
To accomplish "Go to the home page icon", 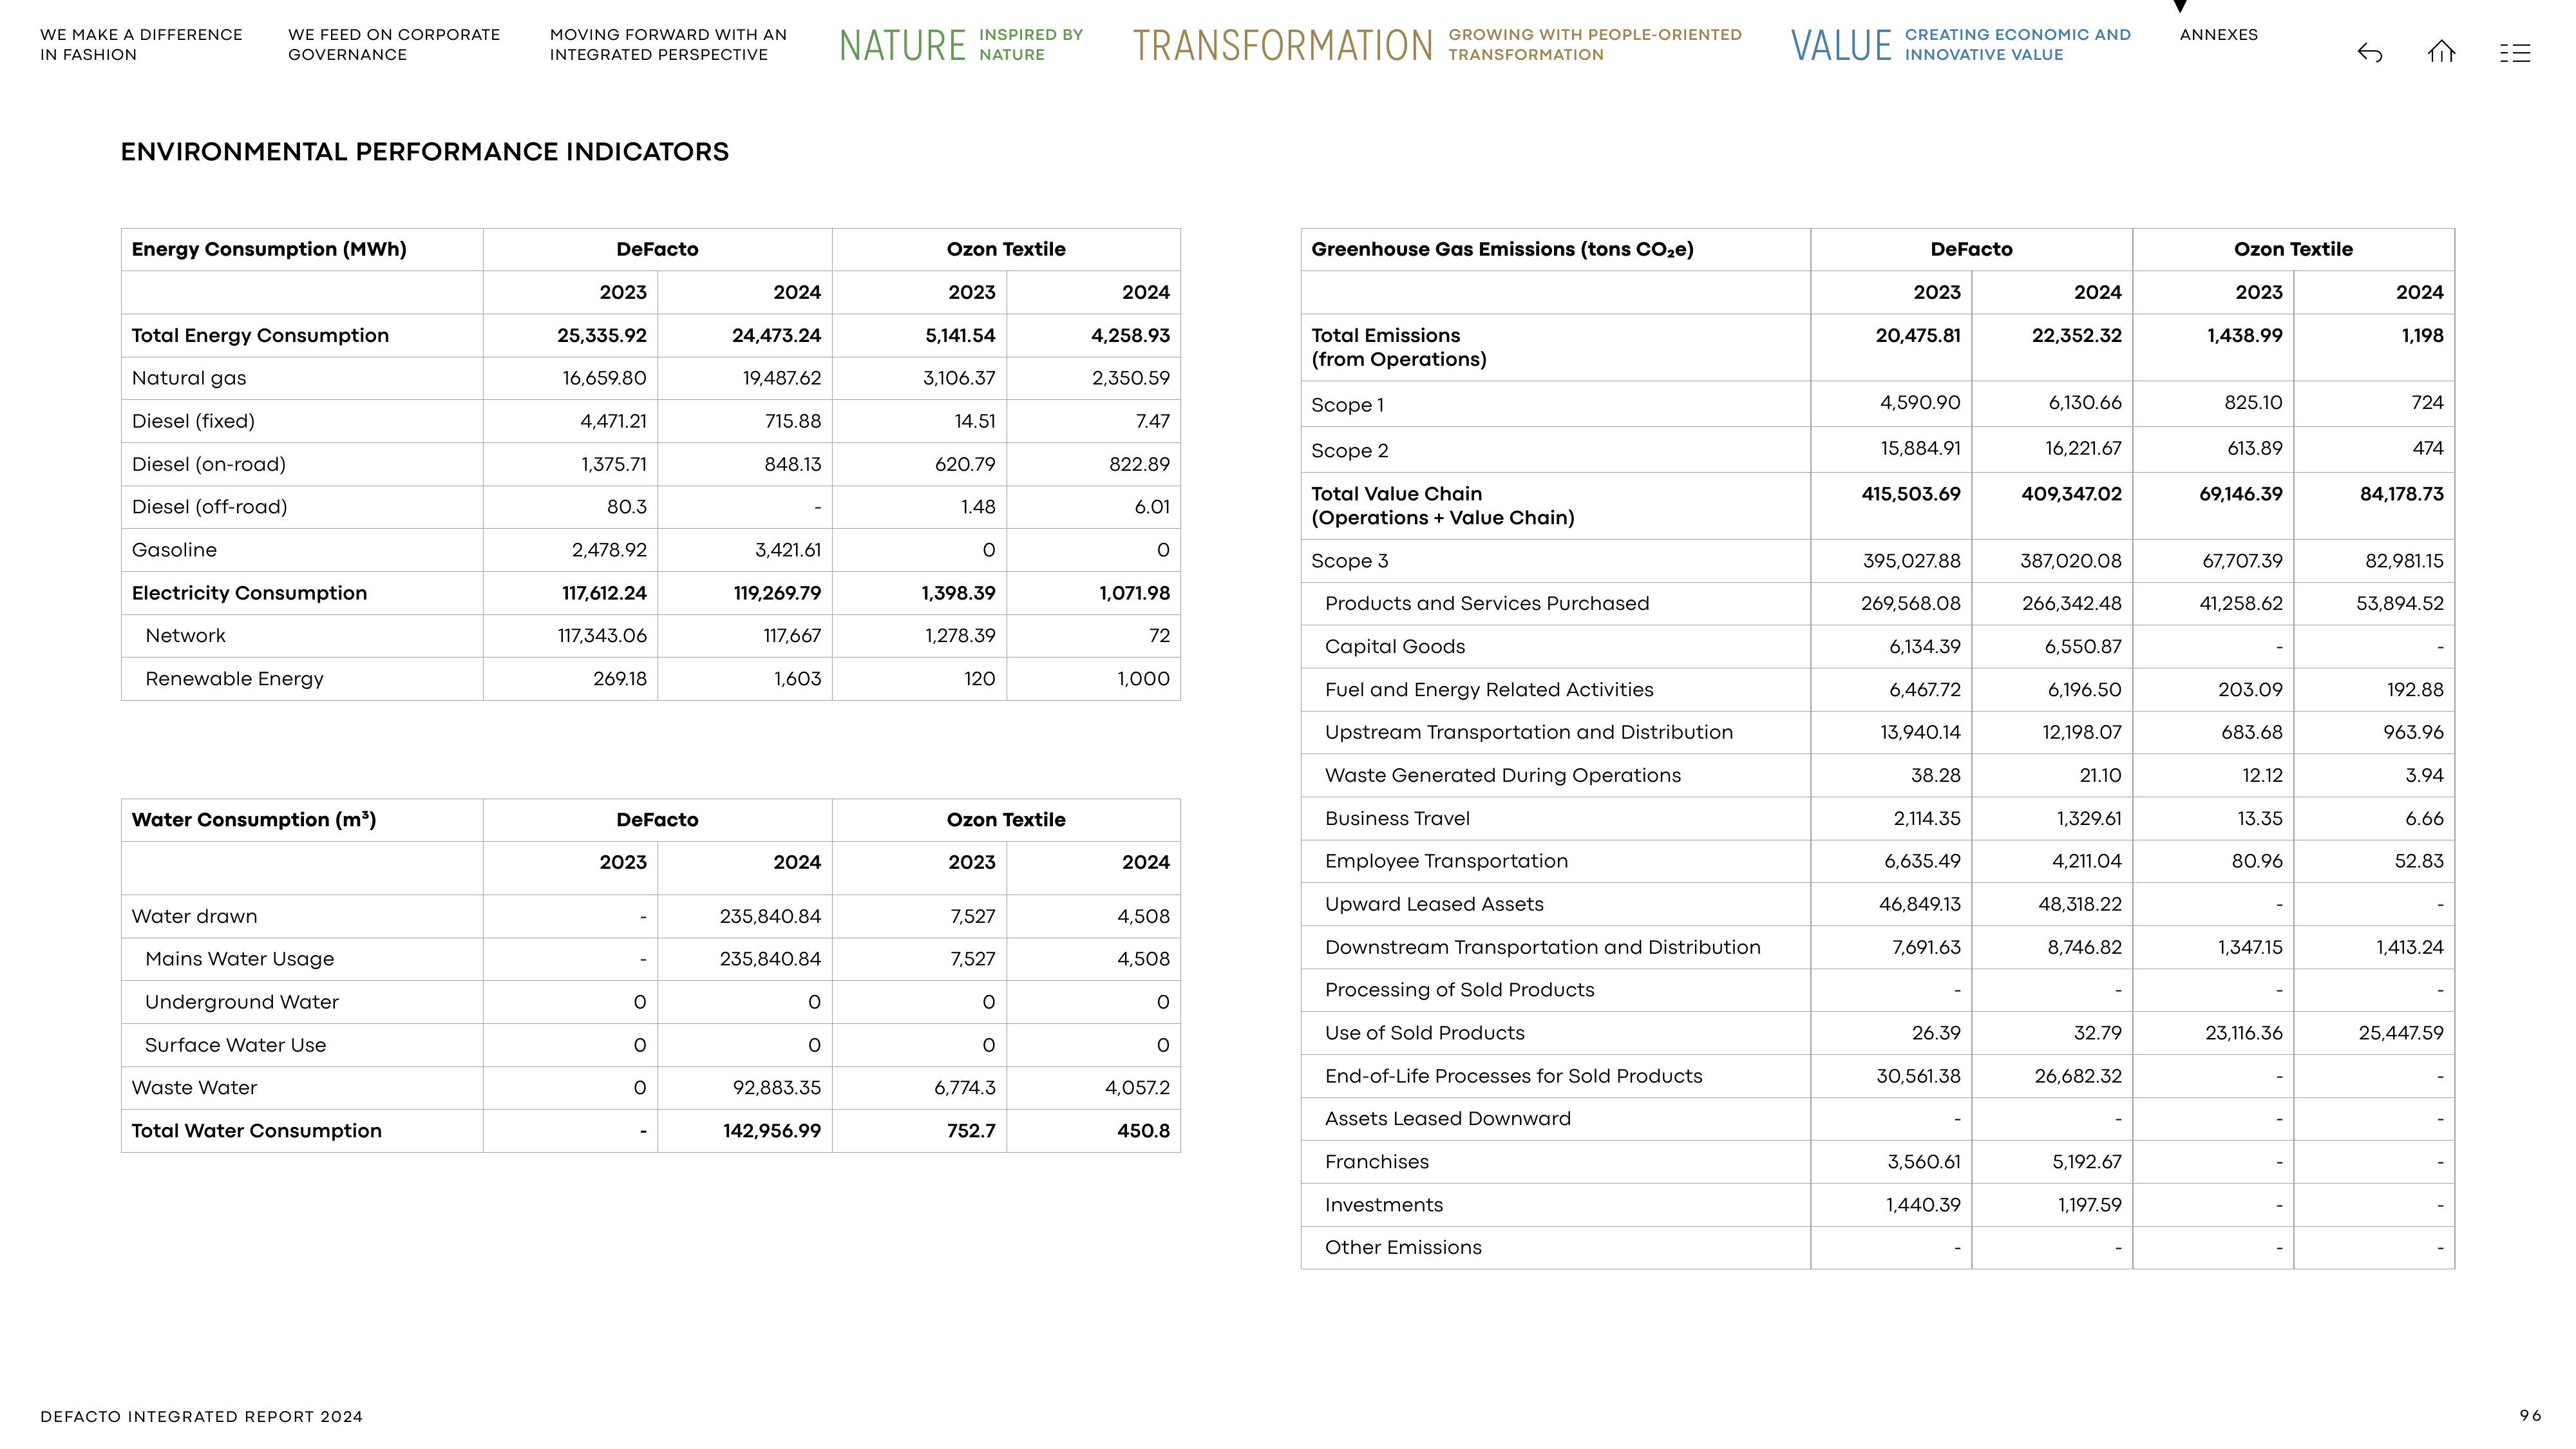I will [x=2441, y=51].
